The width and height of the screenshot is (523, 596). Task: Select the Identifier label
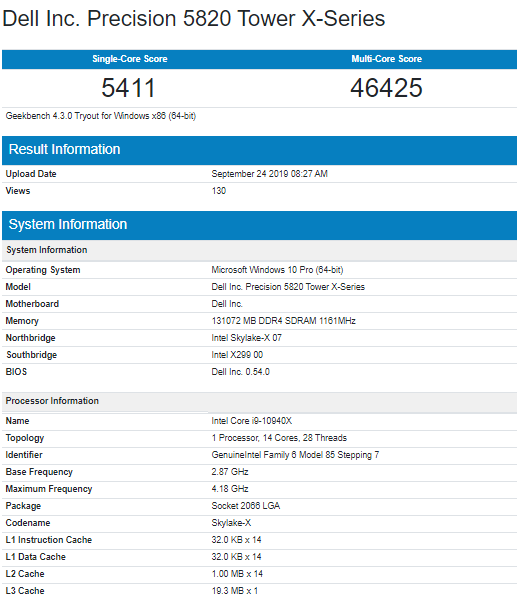point(24,455)
